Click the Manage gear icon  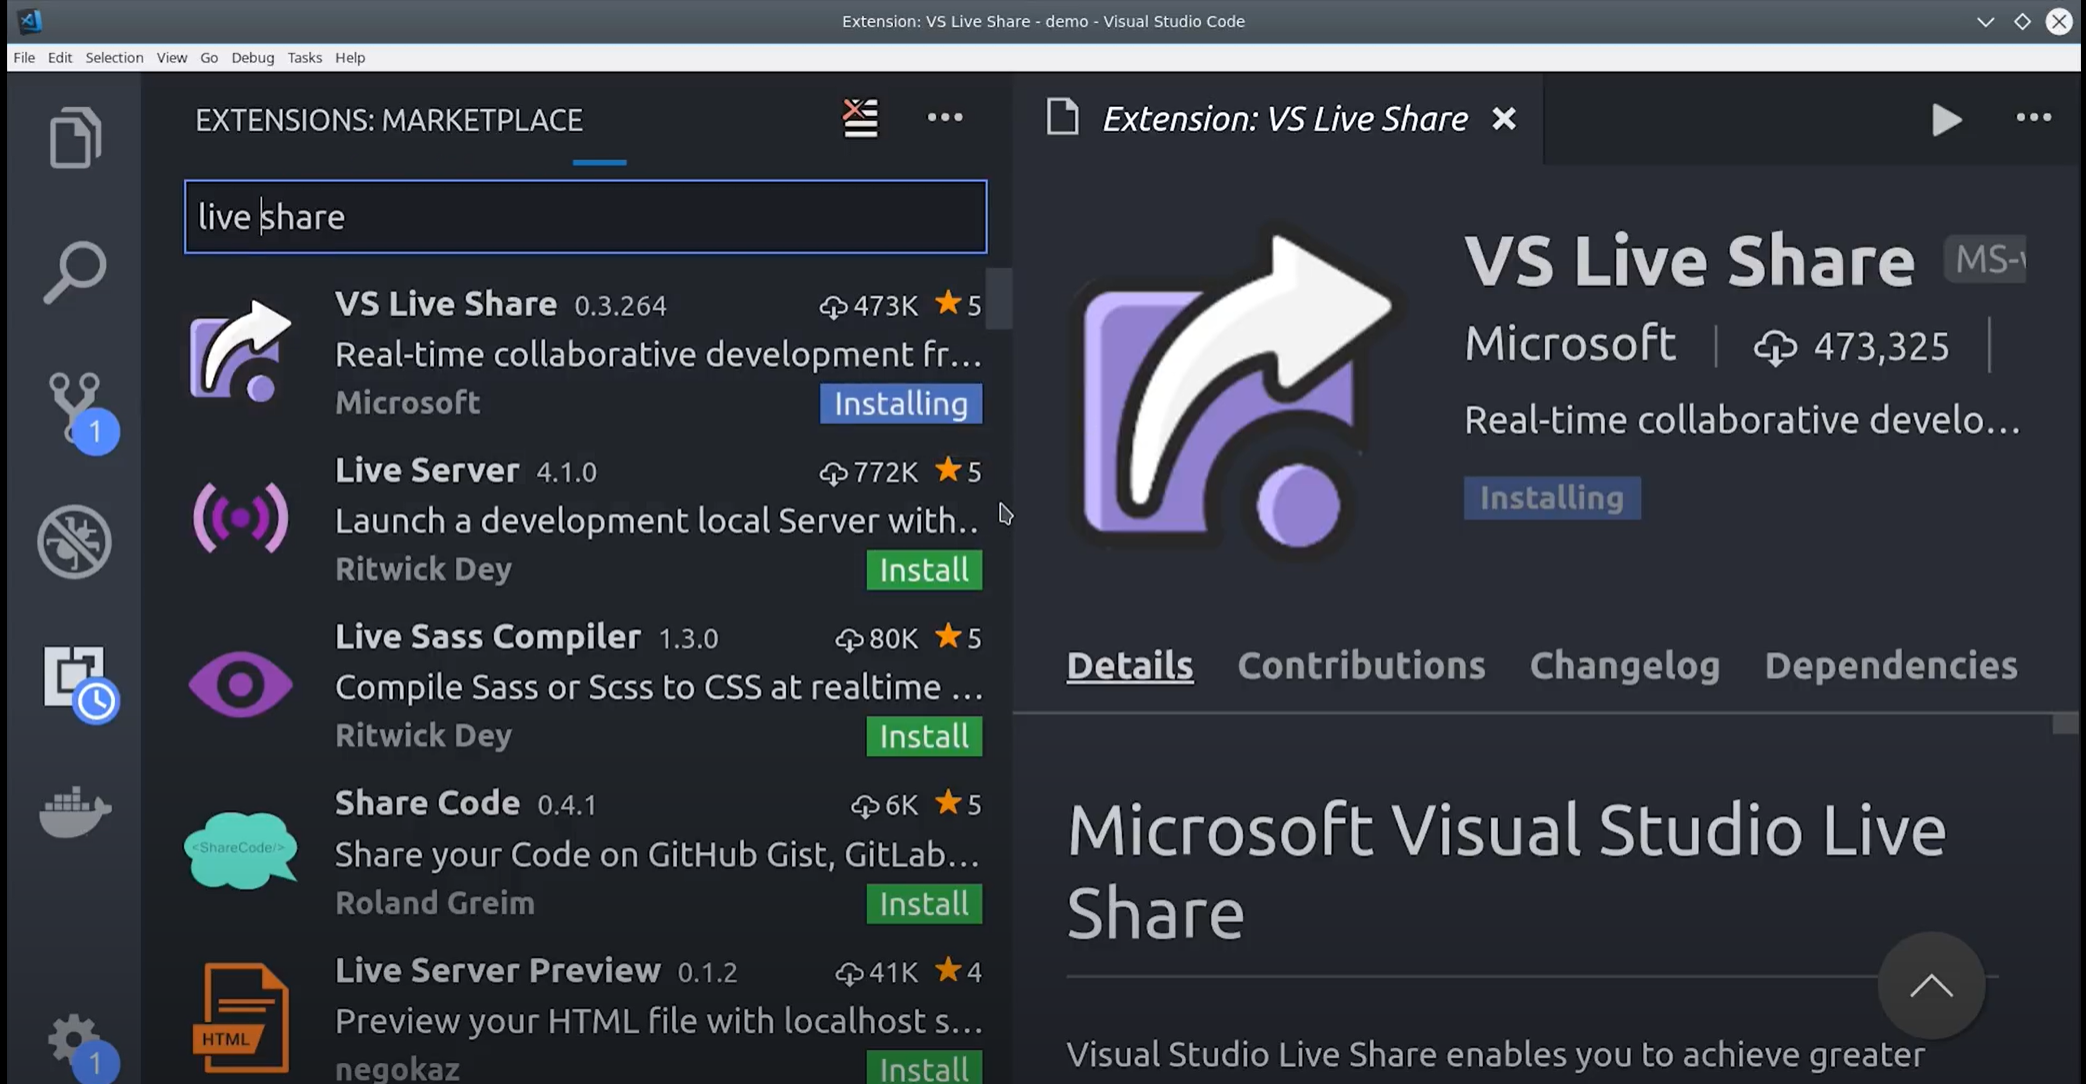(75, 1041)
